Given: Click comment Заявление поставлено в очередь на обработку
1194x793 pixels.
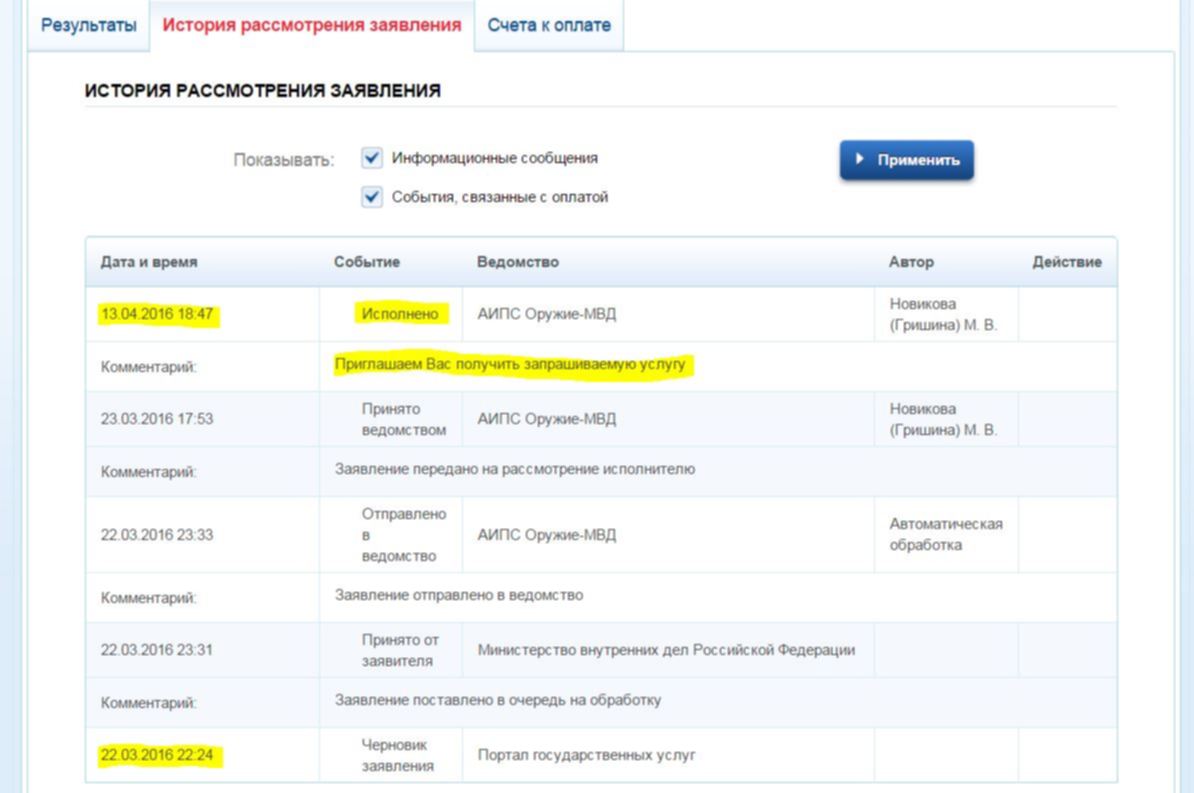Looking at the screenshot, I should click(x=497, y=700).
